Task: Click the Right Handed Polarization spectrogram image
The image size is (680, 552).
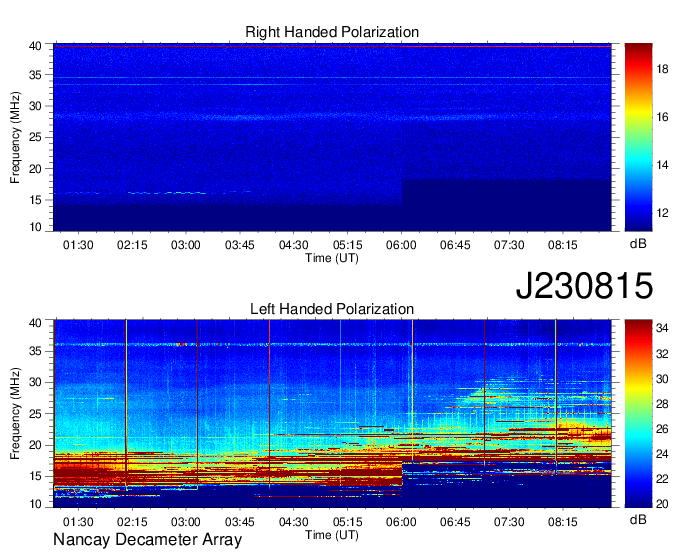Action: tap(332, 137)
